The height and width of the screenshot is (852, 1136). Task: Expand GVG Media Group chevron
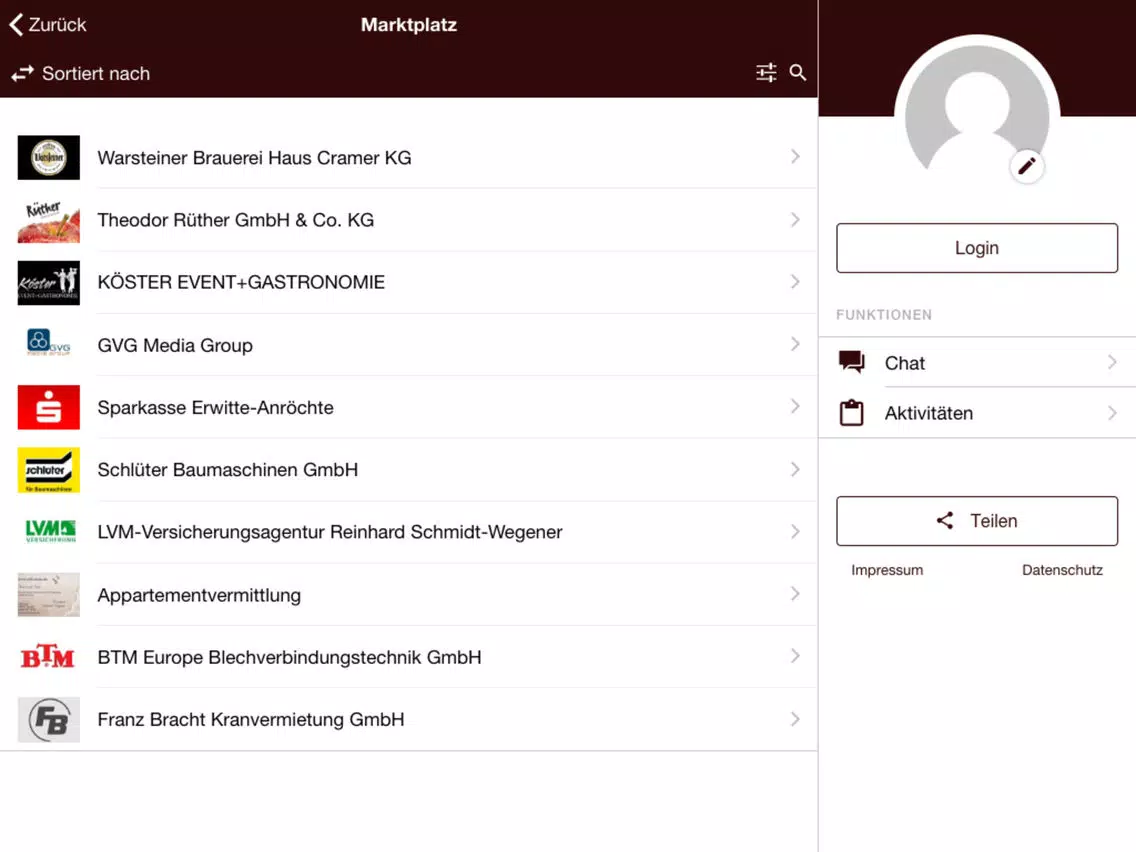(x=795, y=344)
